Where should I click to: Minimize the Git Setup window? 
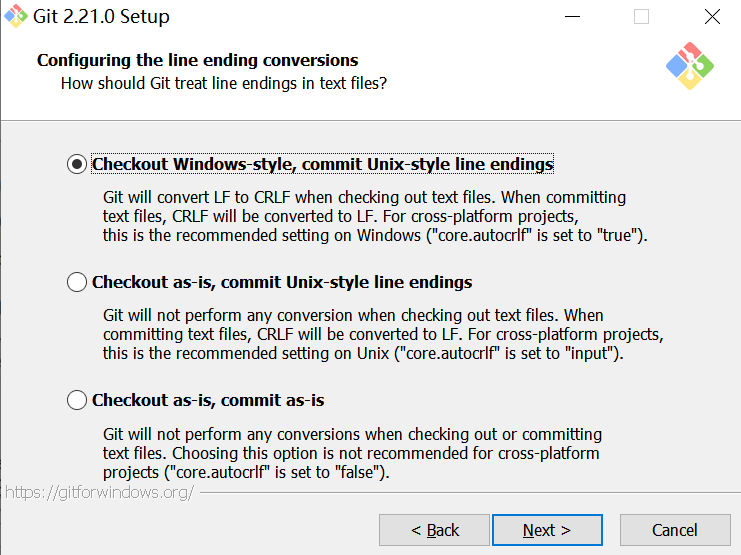[571, 17]
